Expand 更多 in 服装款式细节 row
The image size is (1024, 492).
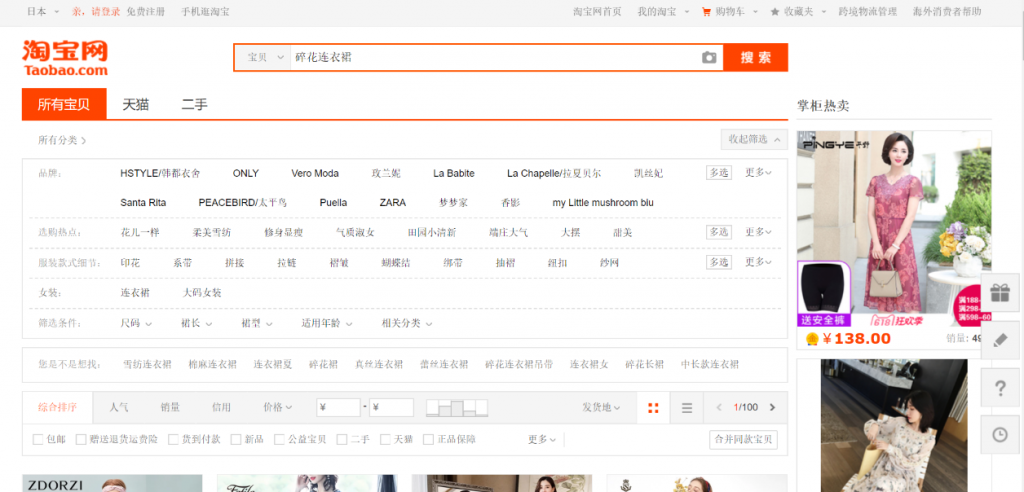tap(758, 262)
